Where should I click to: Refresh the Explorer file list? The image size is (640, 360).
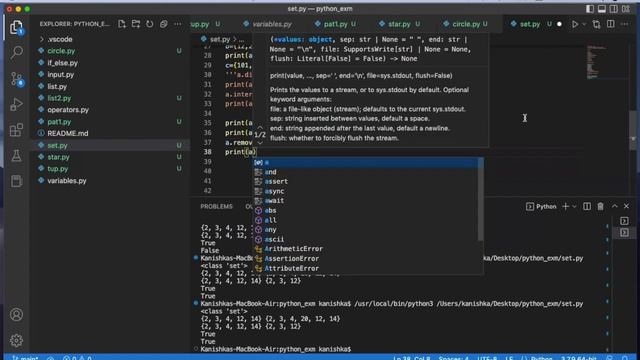[150, 24]
